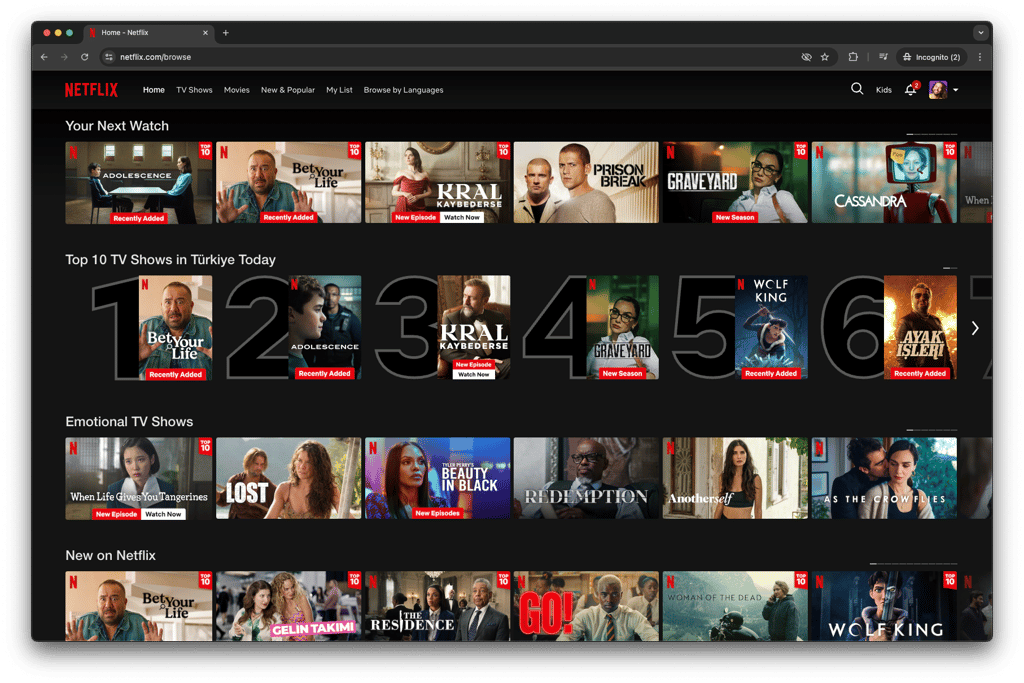Expand the profile dropdown caret
This screenshot has height=683, width=1024.
955,90
